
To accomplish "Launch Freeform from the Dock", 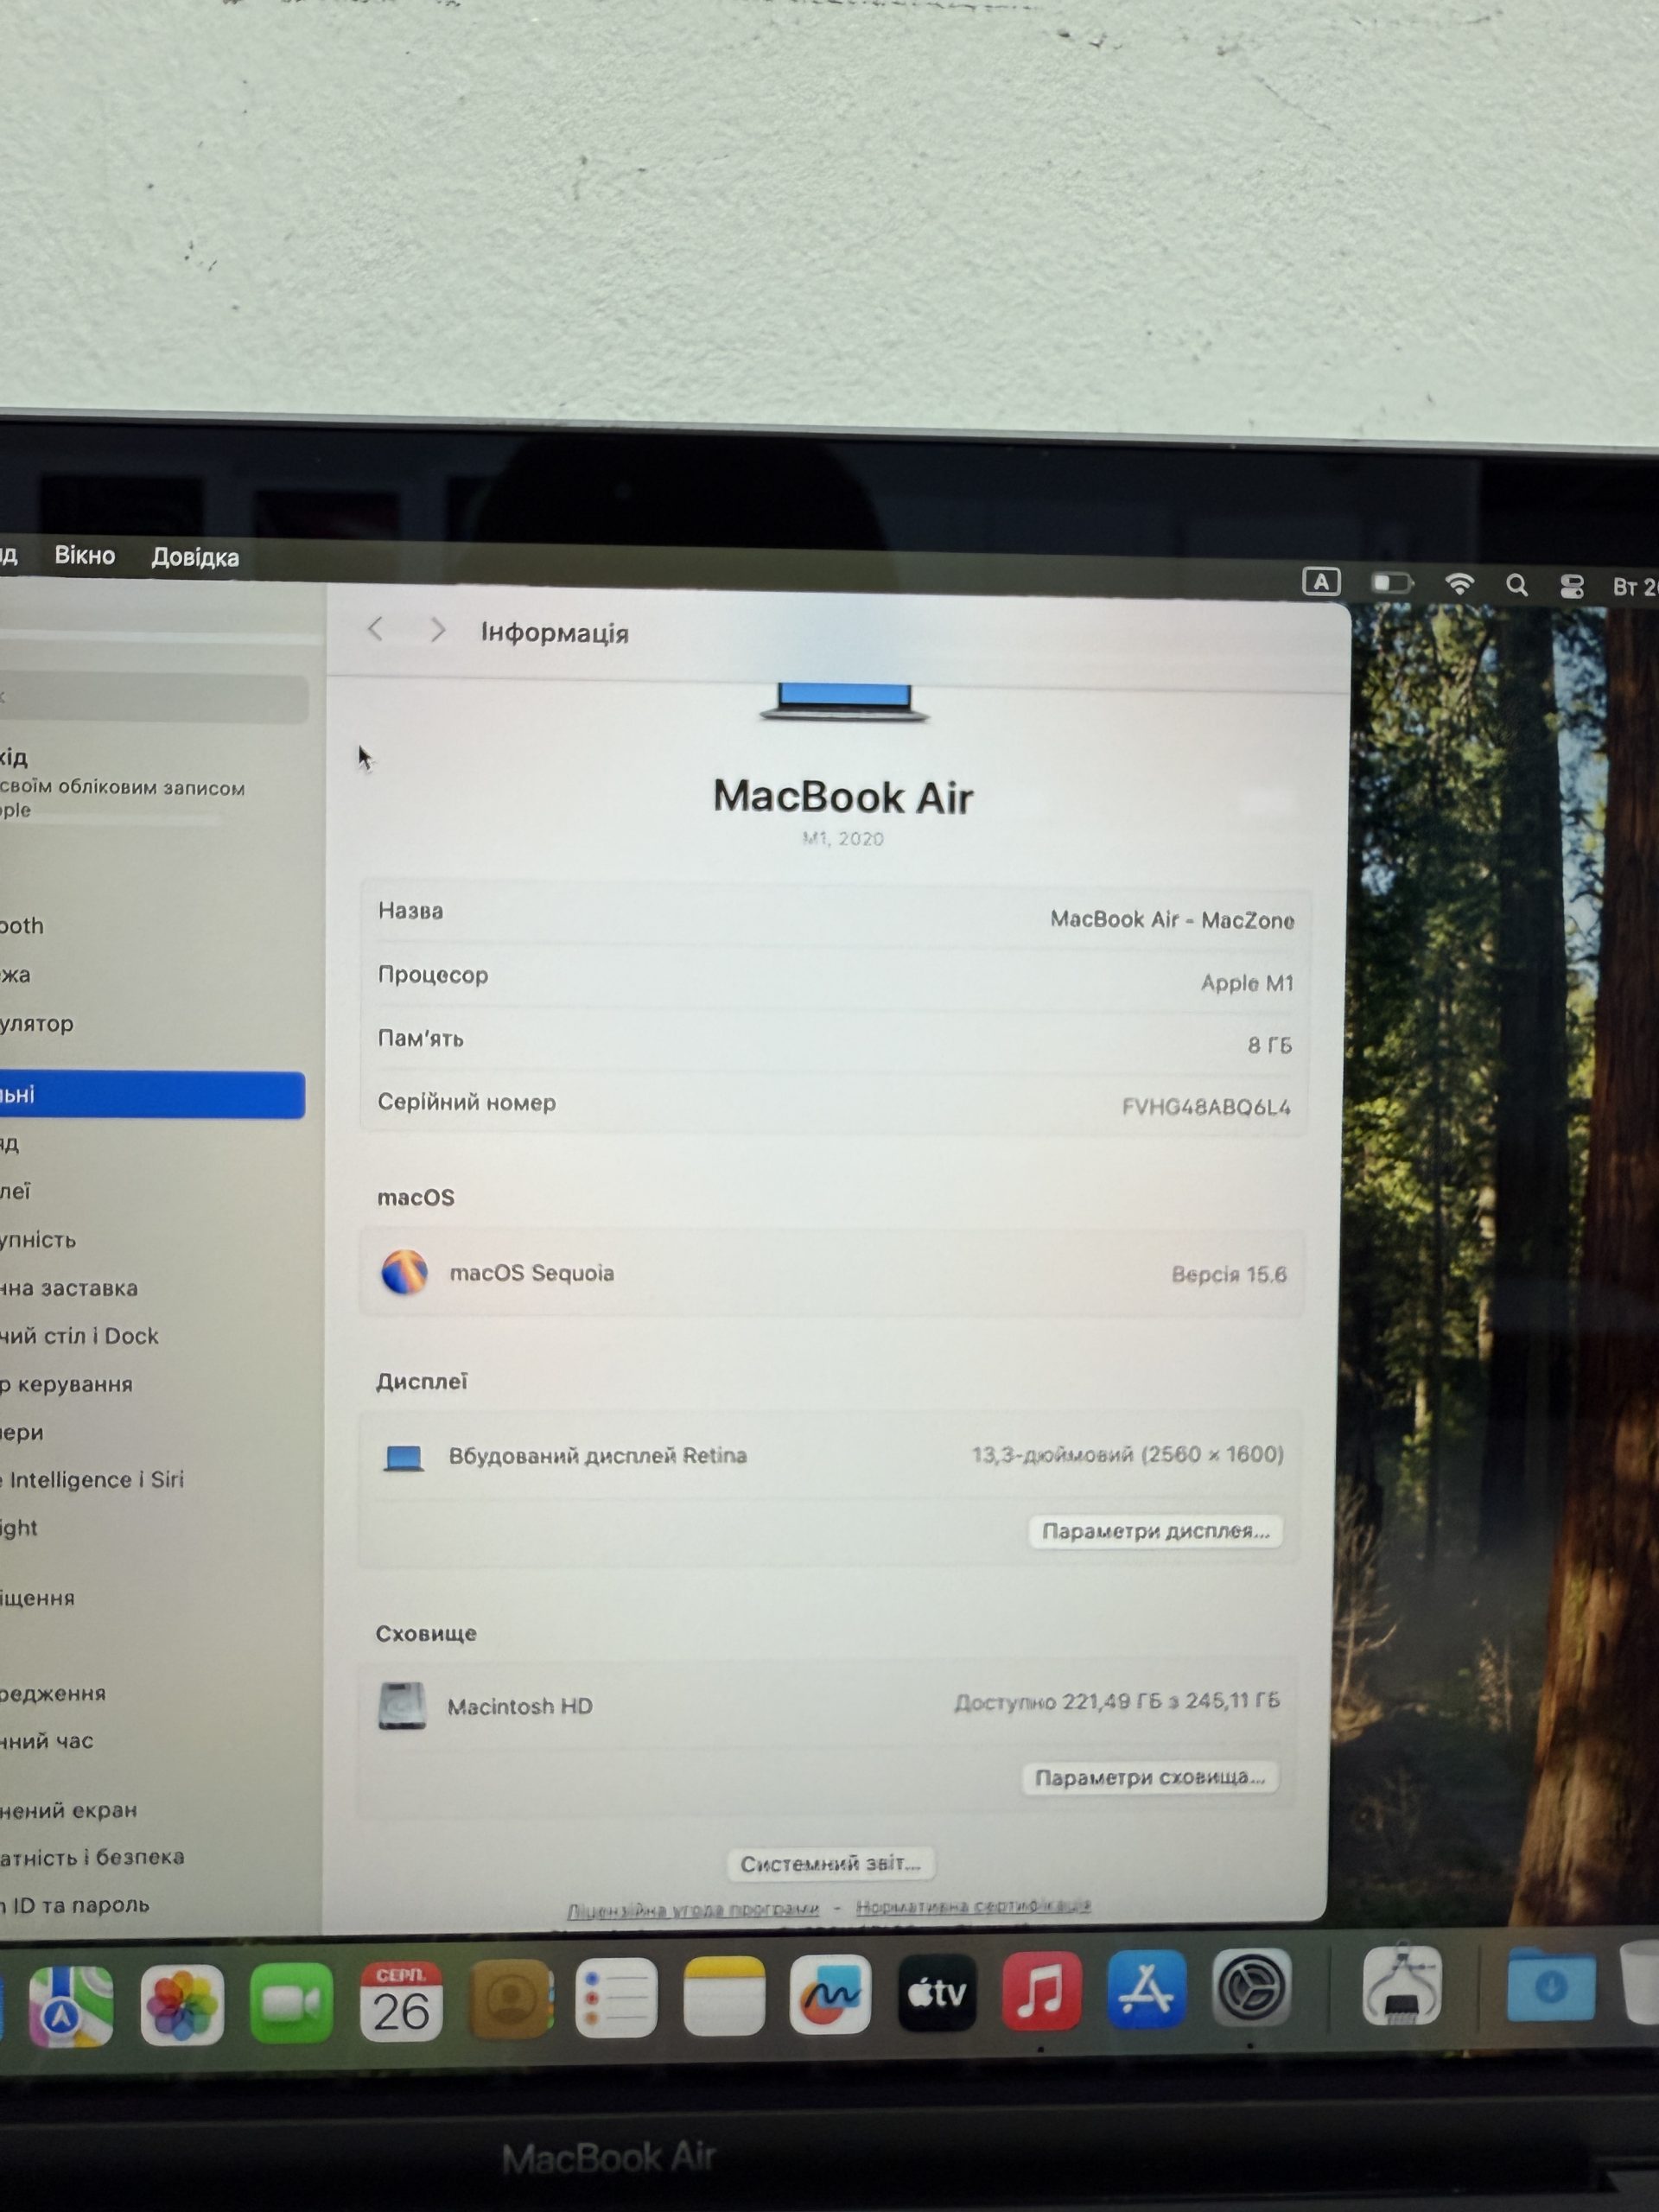I will pyautogui.click(x=830, y=1994).
